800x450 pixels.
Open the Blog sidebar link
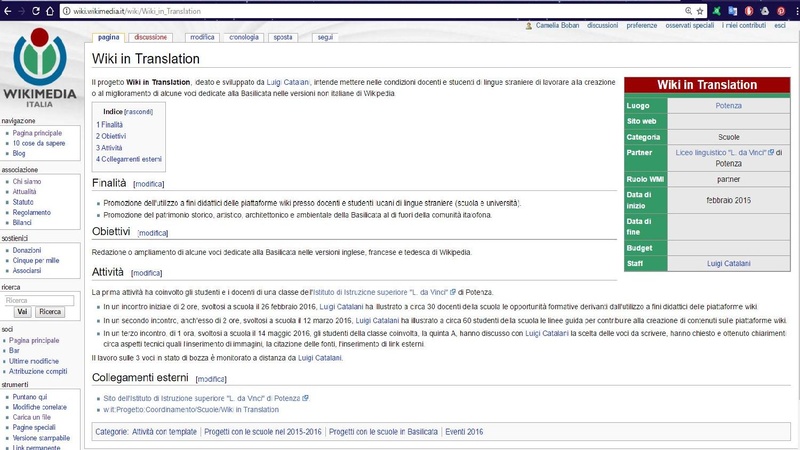[19, 154]
